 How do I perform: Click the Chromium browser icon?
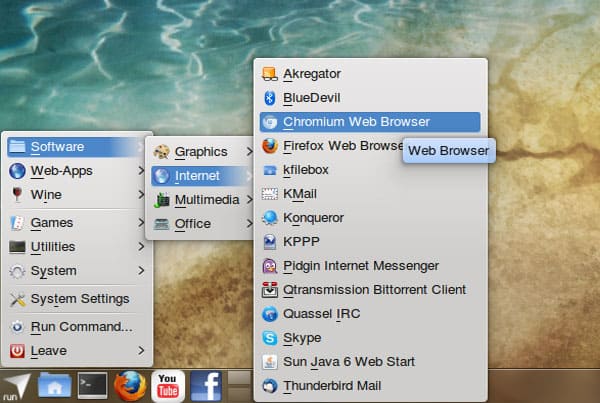click(270, 122)
